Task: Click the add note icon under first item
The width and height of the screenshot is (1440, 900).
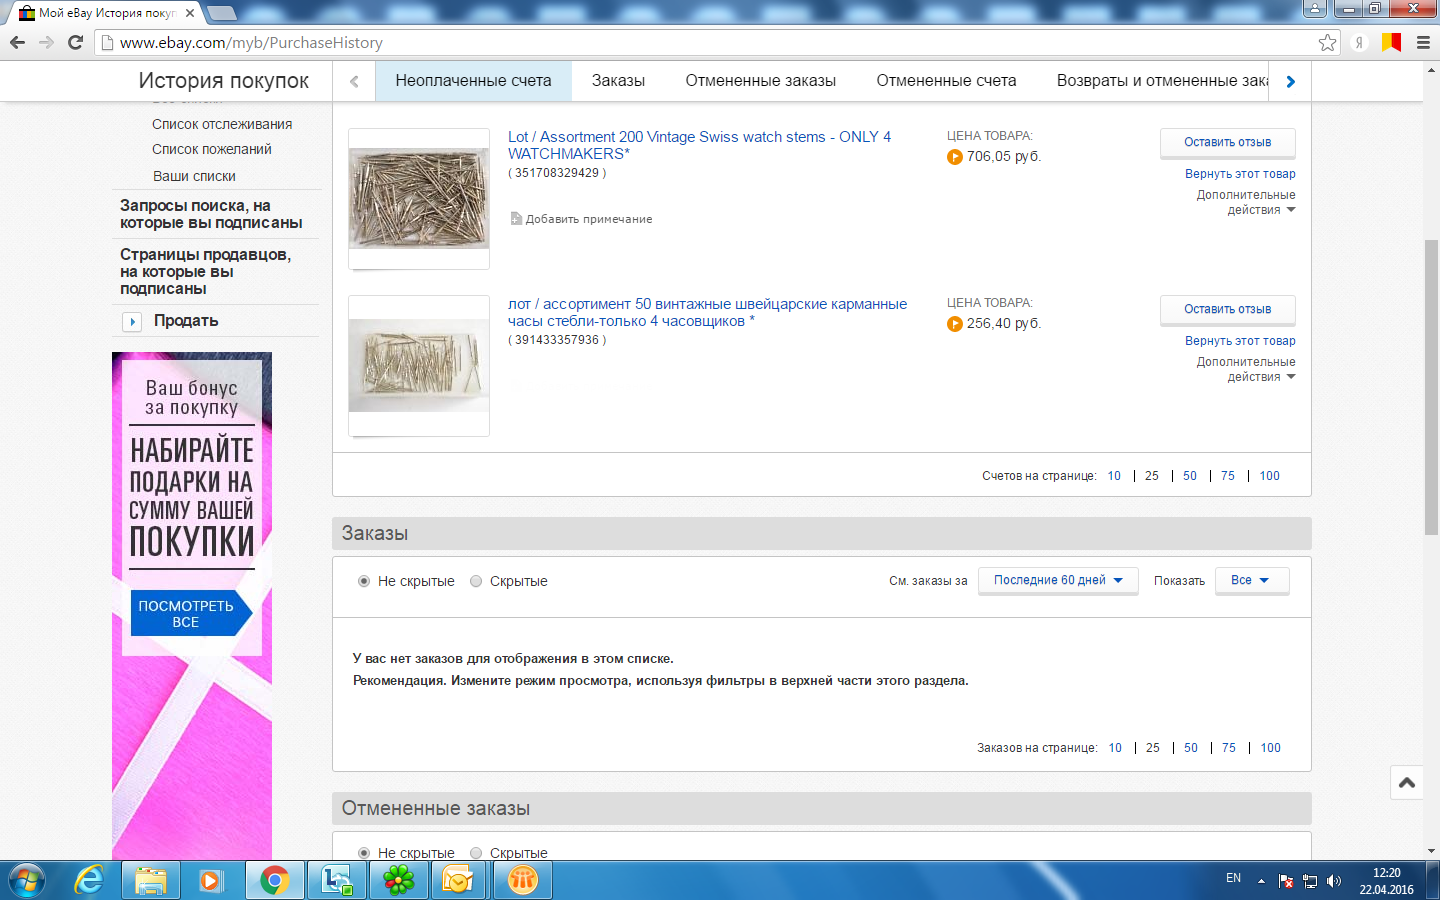Action: tap(516, 219)
